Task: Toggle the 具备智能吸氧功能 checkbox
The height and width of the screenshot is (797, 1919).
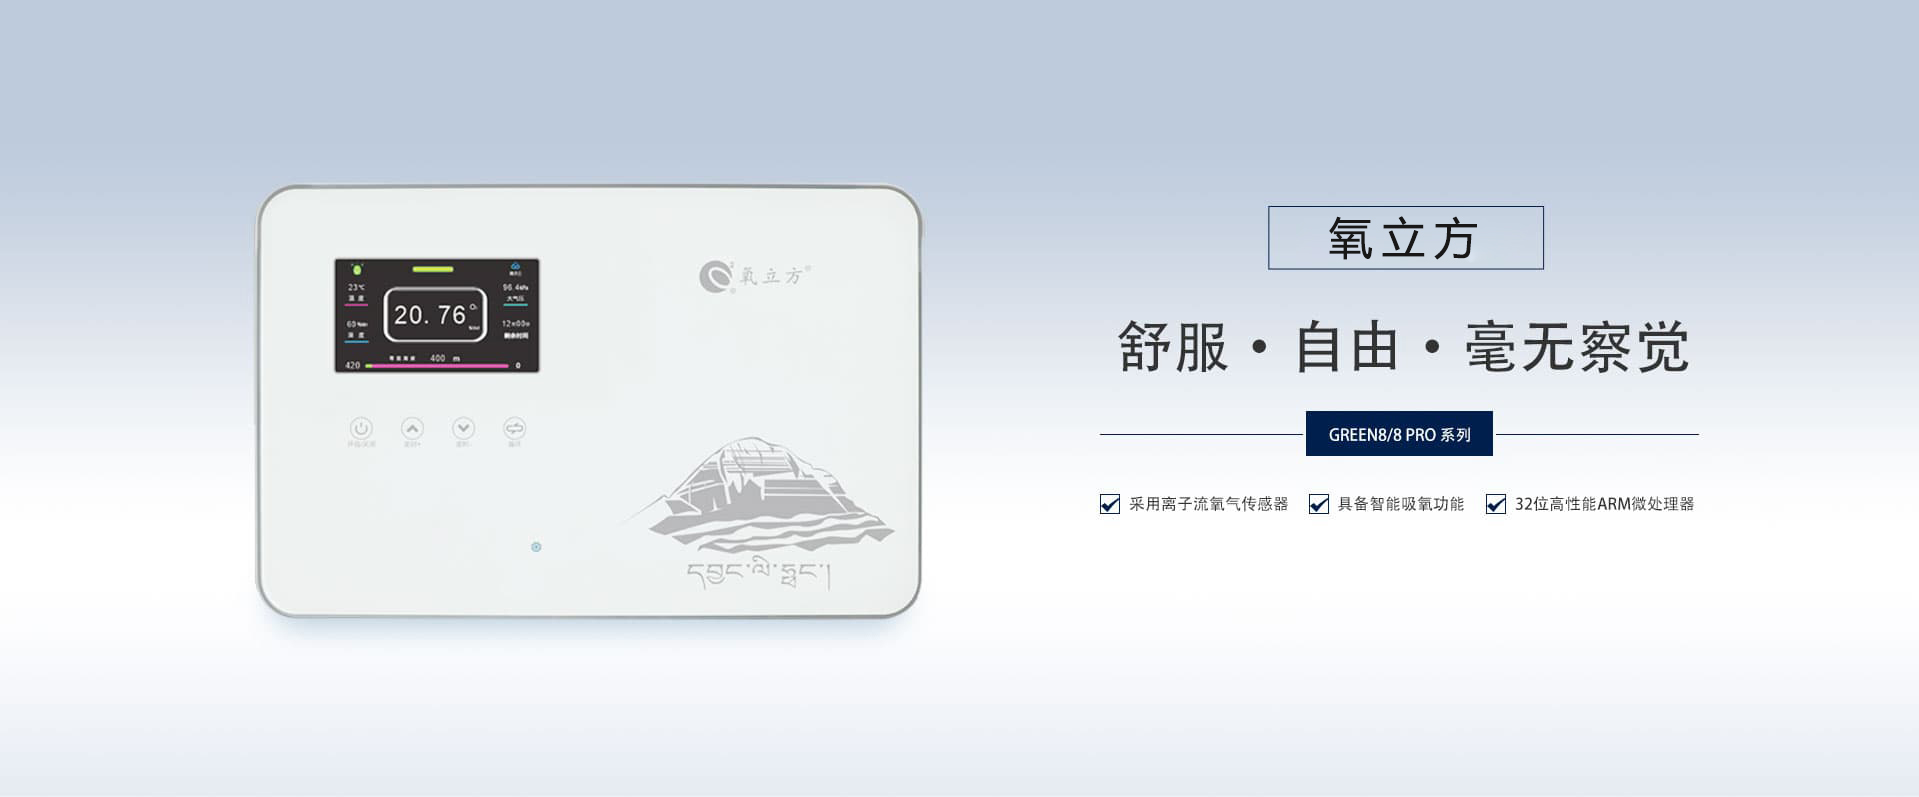Action: click(1318, 504)
